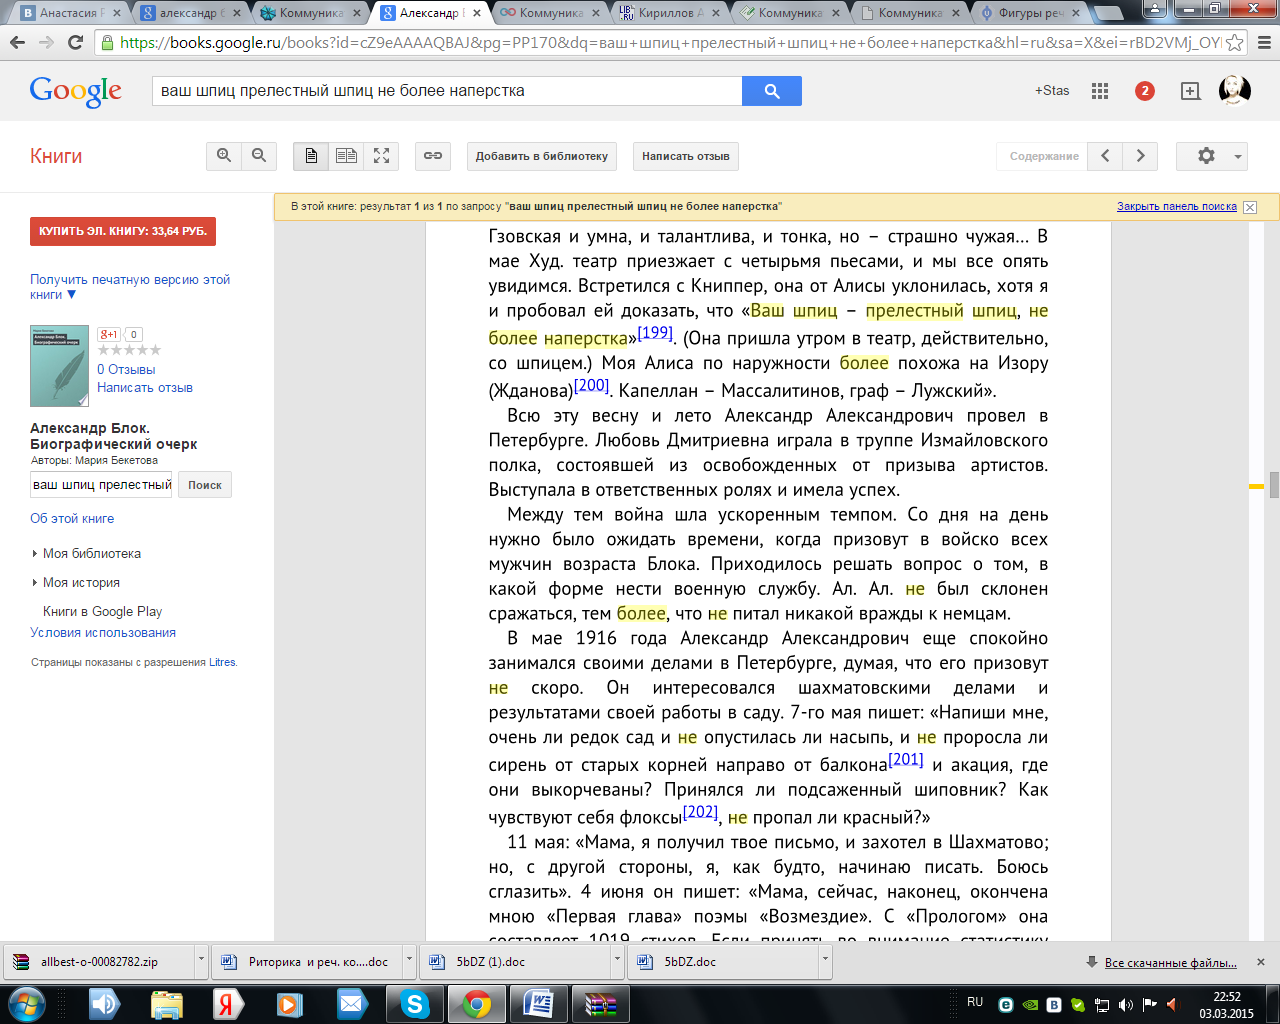Open Закрыть панель поиска link
This screenshot has width=1280, height=1024.
(x=1177, y=207)
